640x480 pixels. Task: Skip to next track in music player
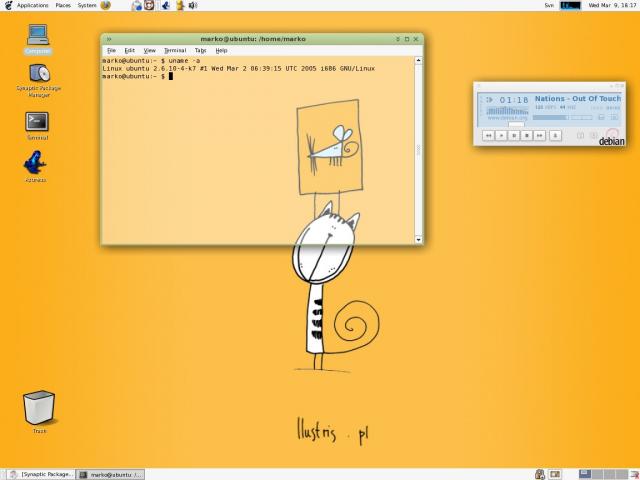540,135
